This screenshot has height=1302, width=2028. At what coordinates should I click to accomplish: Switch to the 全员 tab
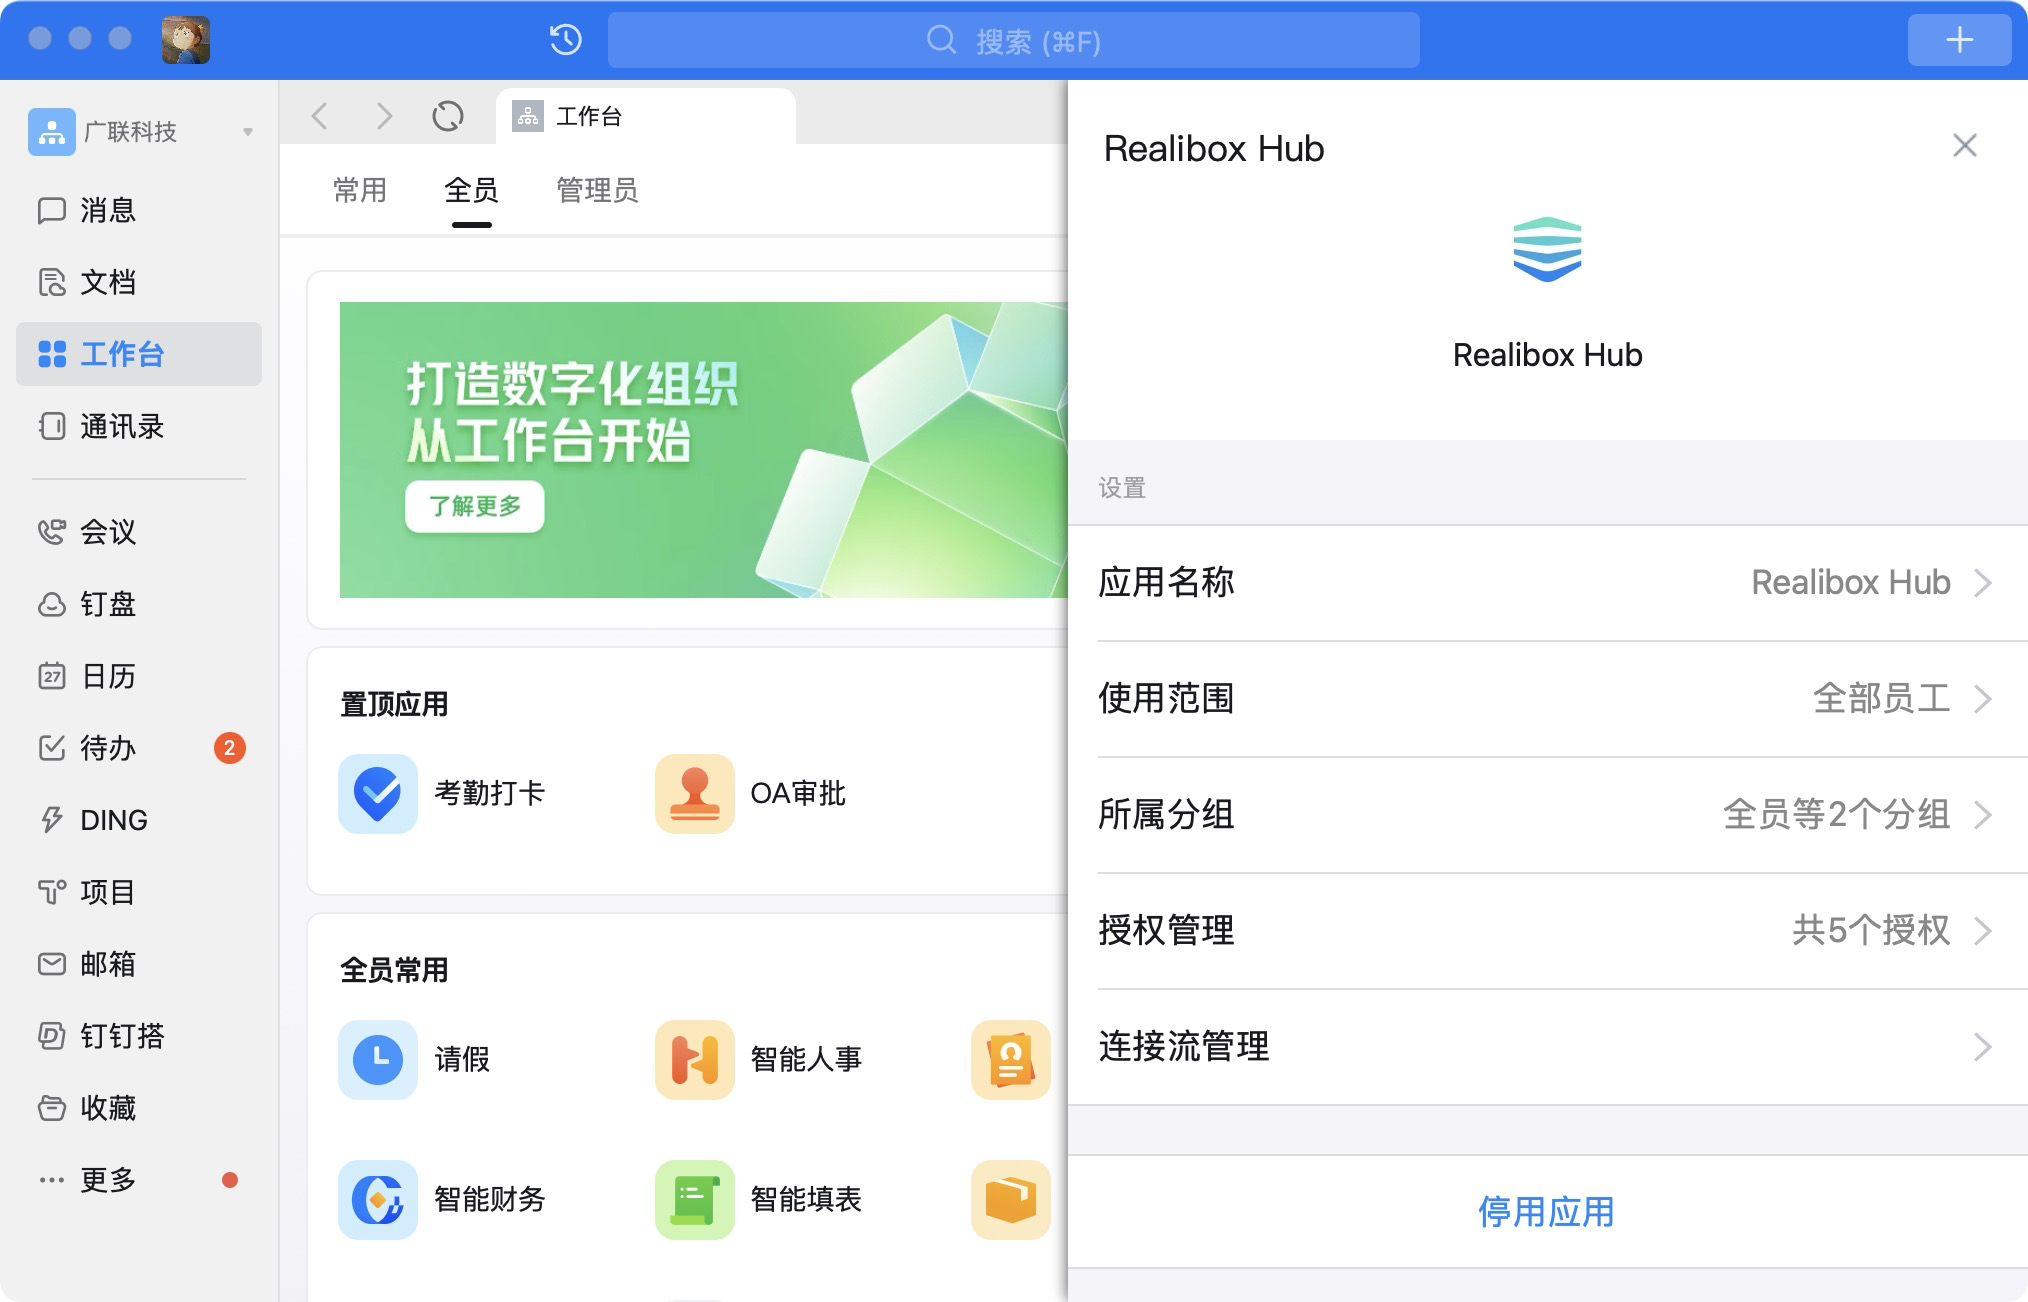471,190
